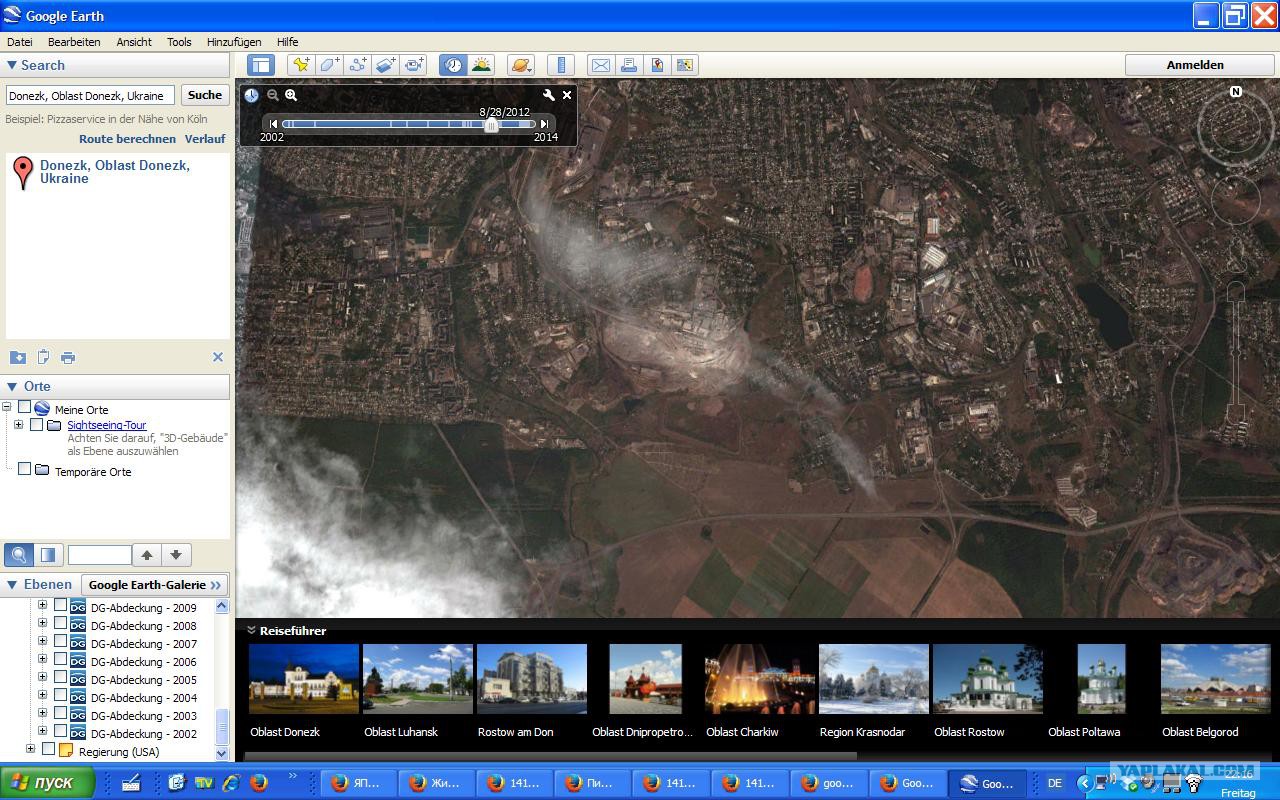Viewport: 1280px width, 800px height.
Task: Copy search results to clipboard icon
Action: [x=43, y=357]
